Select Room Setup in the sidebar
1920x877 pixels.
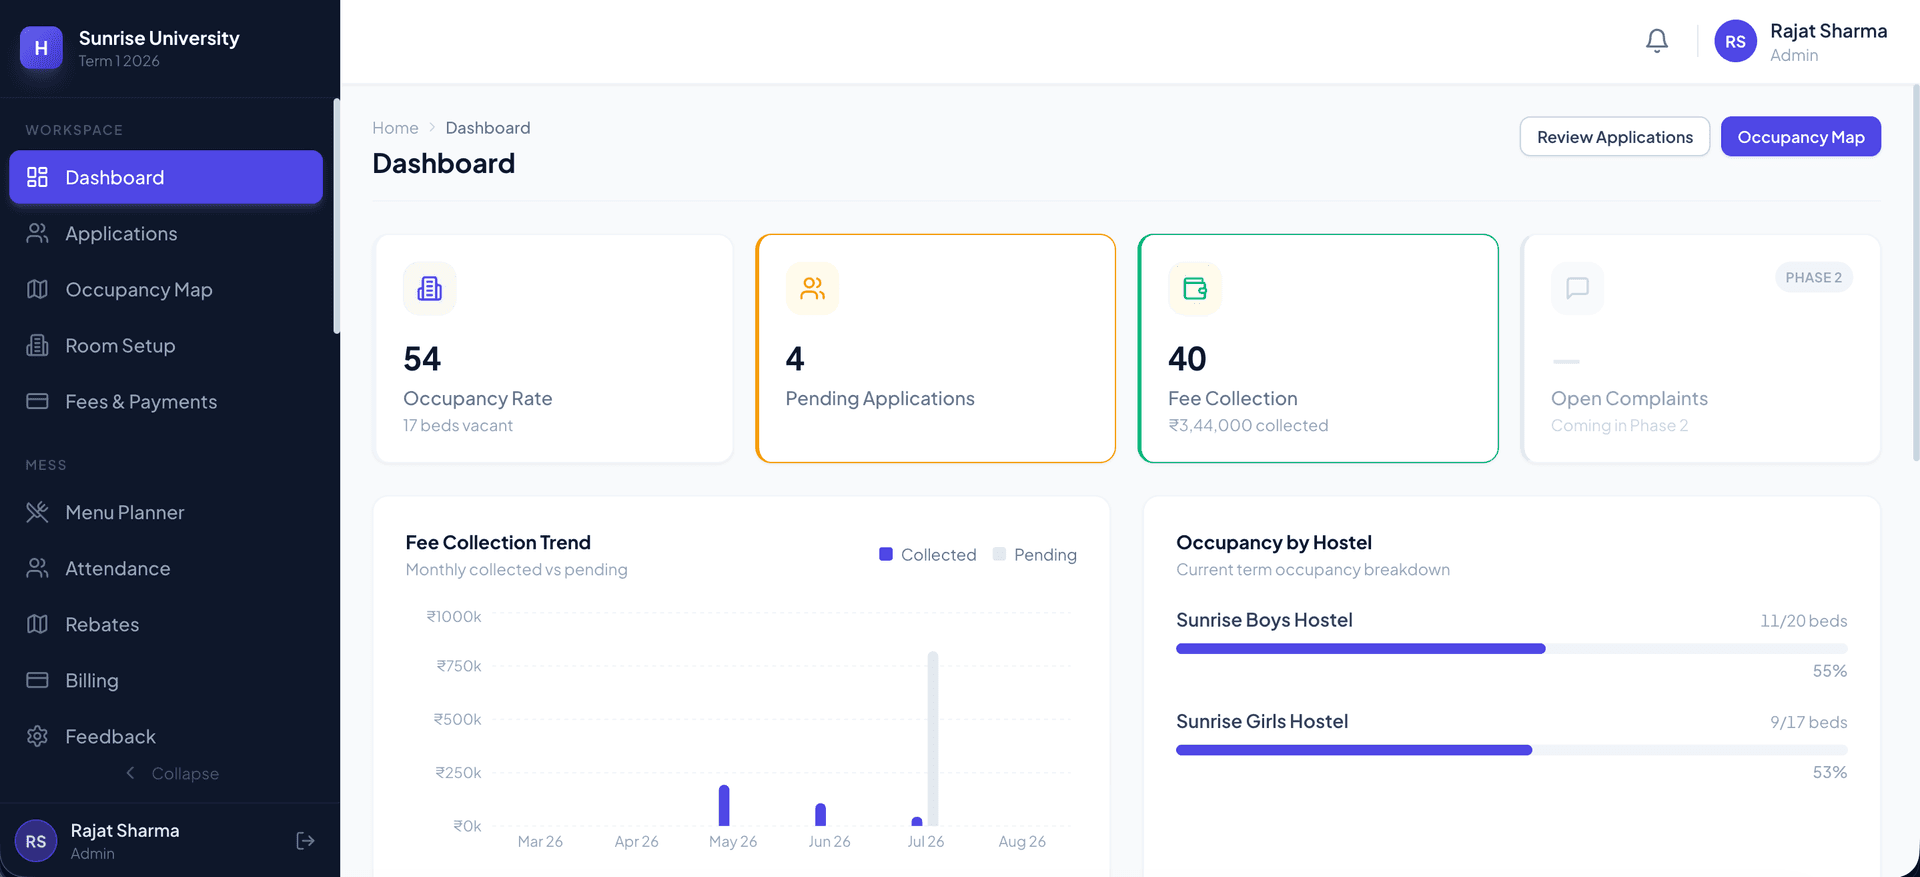click(x=166, y=346)
